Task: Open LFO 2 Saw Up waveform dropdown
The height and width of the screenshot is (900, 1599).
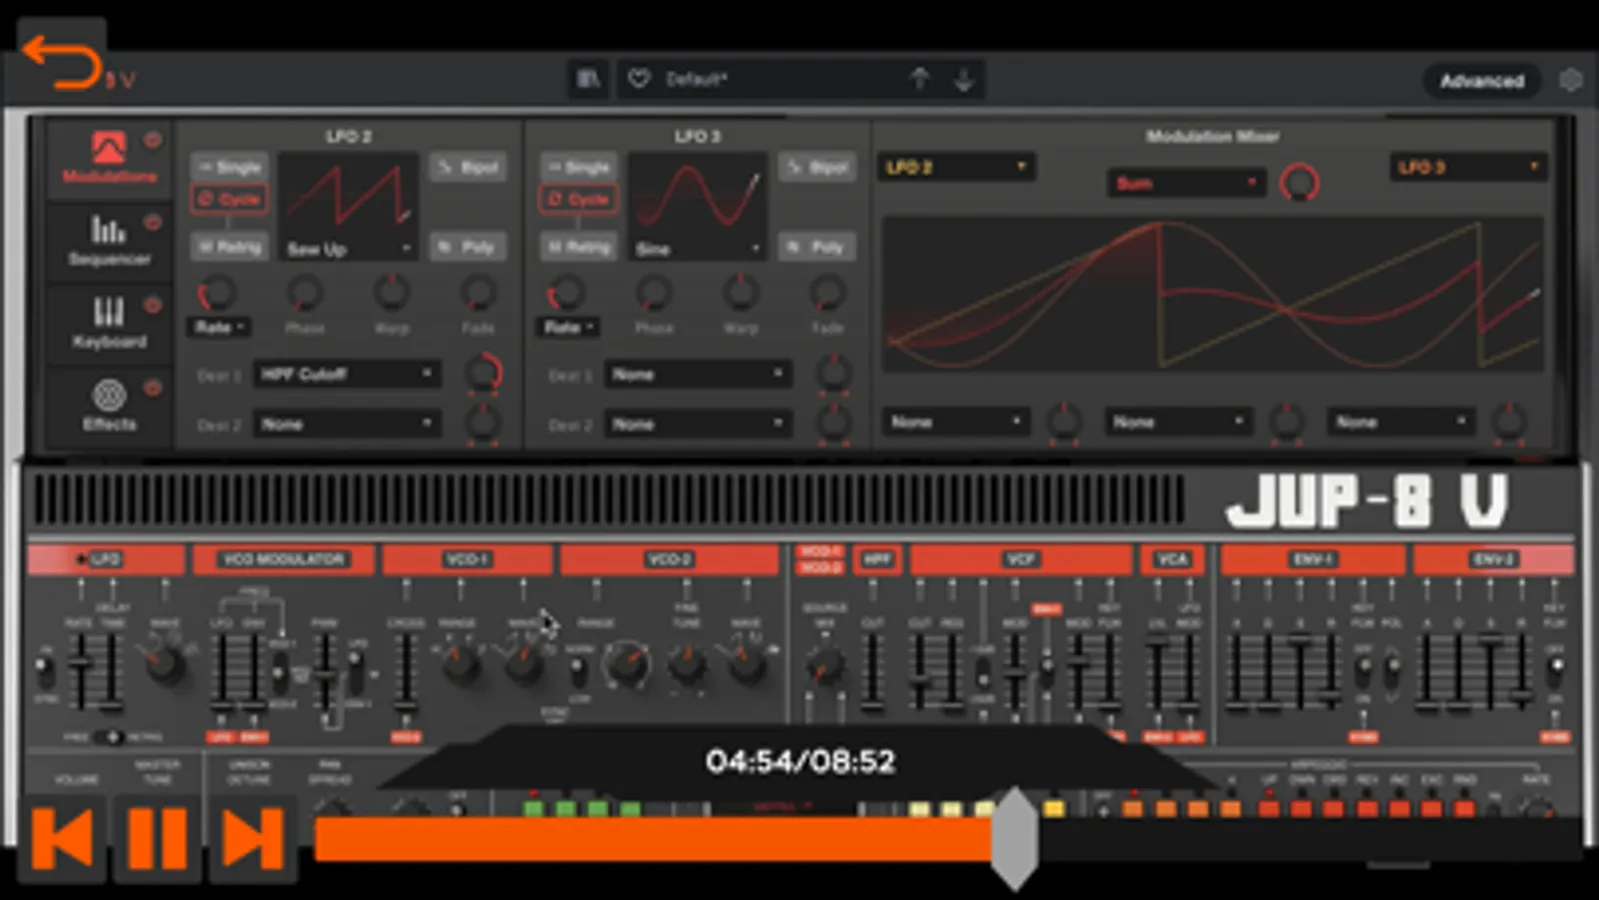Action: 348,248
